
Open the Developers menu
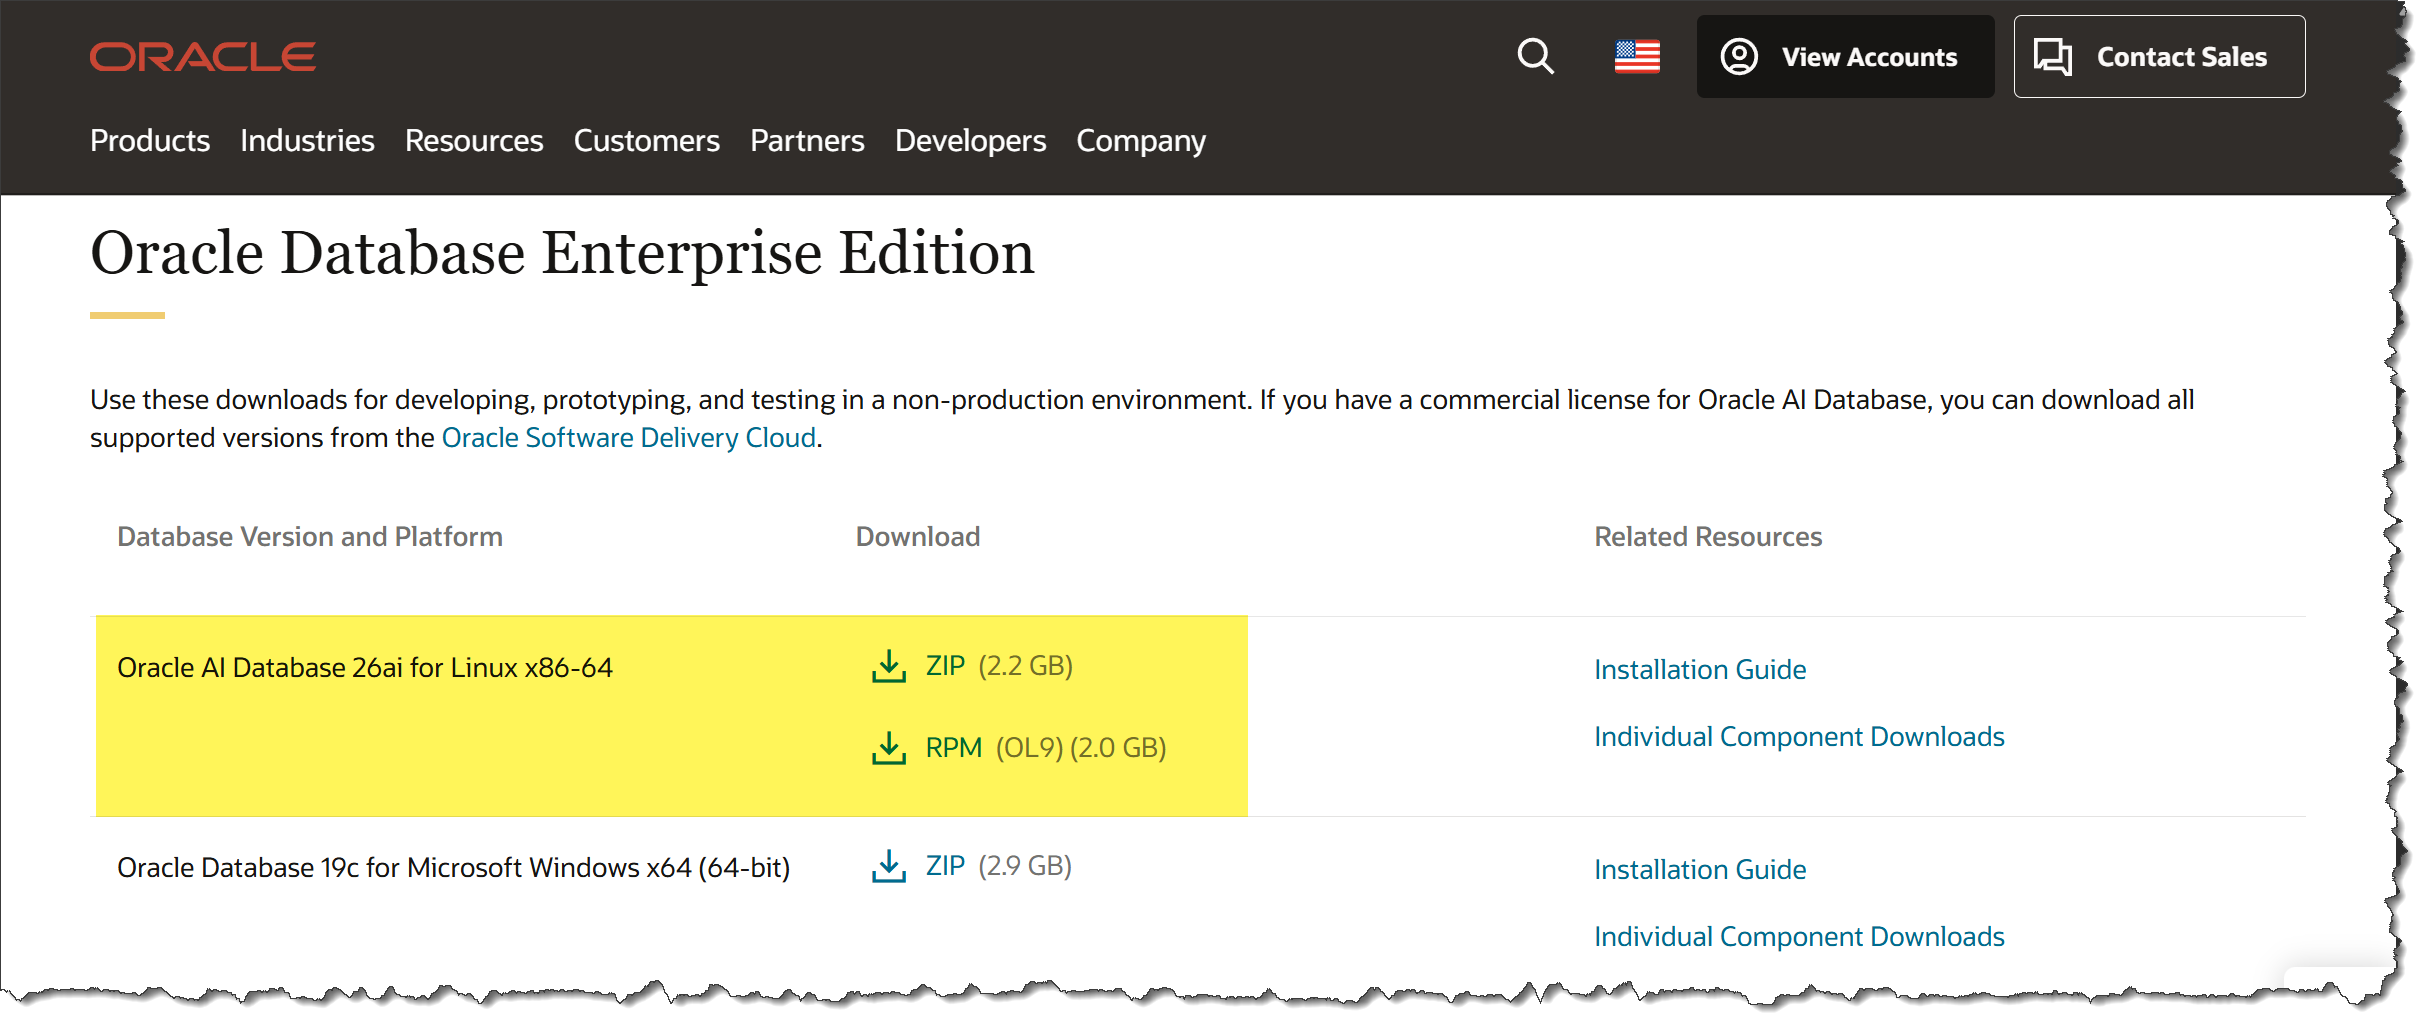pyautogui.click(x=970, y=141)
